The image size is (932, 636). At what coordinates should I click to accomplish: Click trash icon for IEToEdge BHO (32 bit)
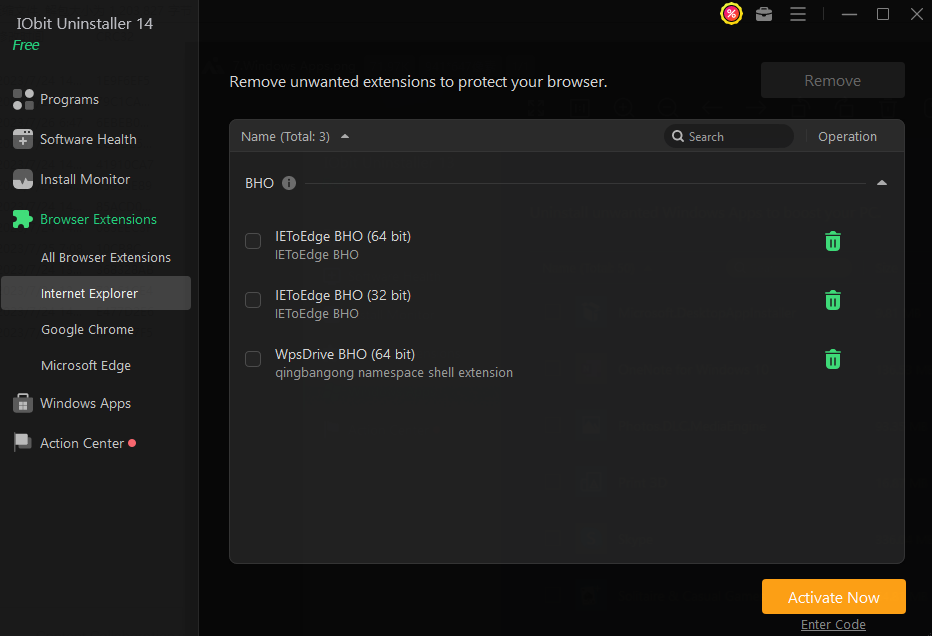point(832,300)
